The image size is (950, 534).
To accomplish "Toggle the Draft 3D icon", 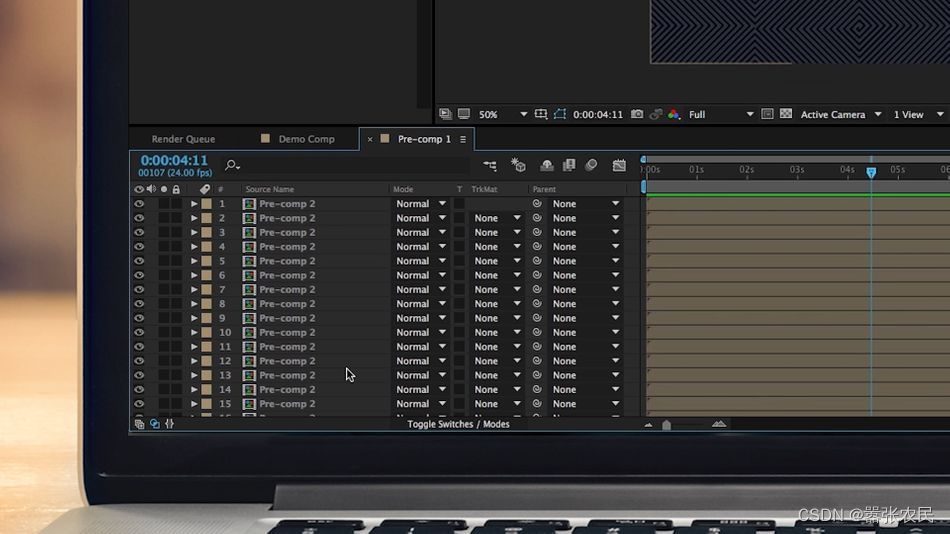I will 518,165.
